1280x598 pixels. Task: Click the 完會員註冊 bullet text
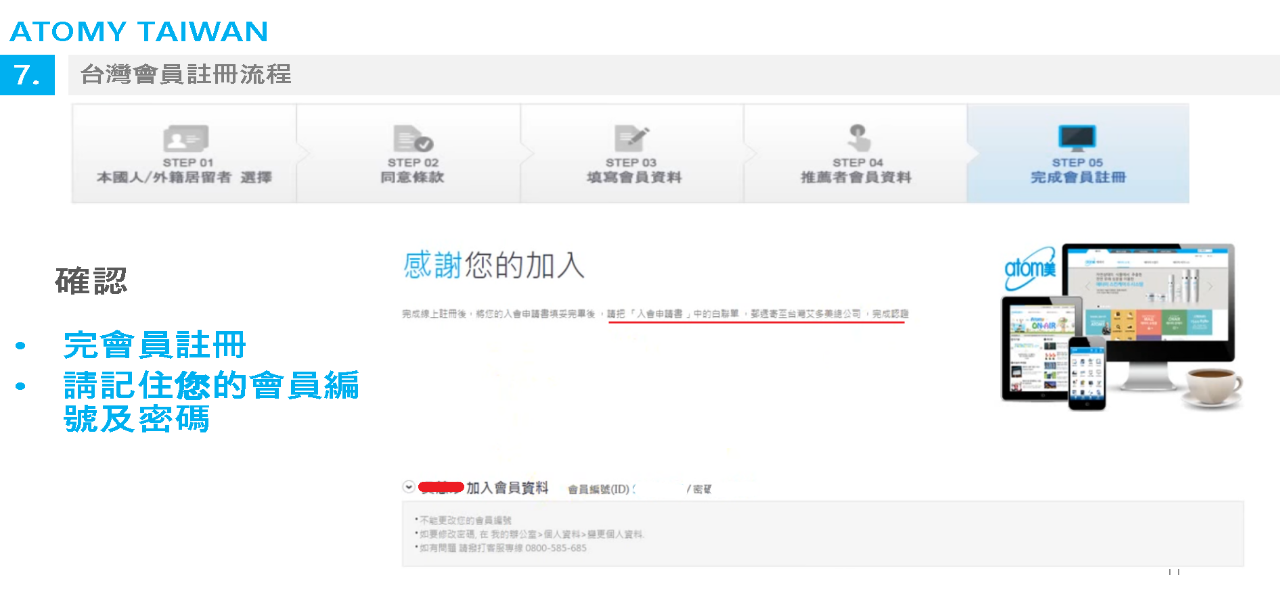point(154,345)
